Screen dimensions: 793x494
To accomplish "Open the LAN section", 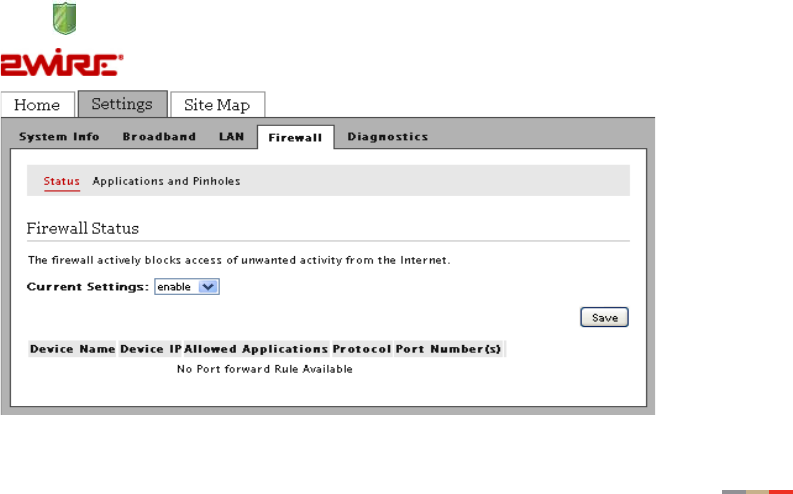I will pyautogui.click(x=232, y=137).
